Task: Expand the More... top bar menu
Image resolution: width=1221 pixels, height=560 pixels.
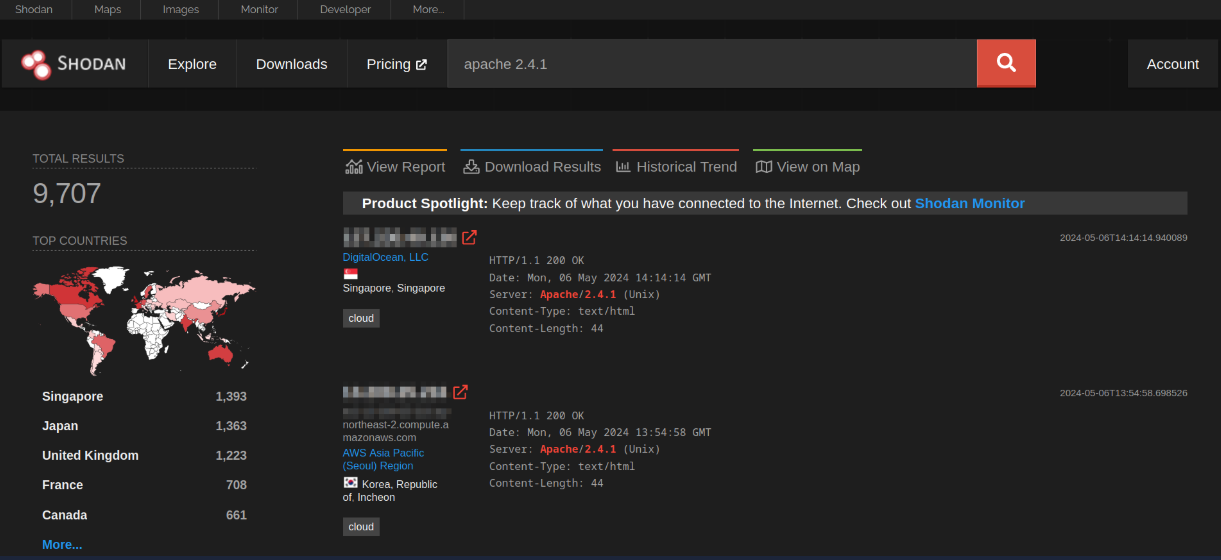Action: click(x=428, y=9)
